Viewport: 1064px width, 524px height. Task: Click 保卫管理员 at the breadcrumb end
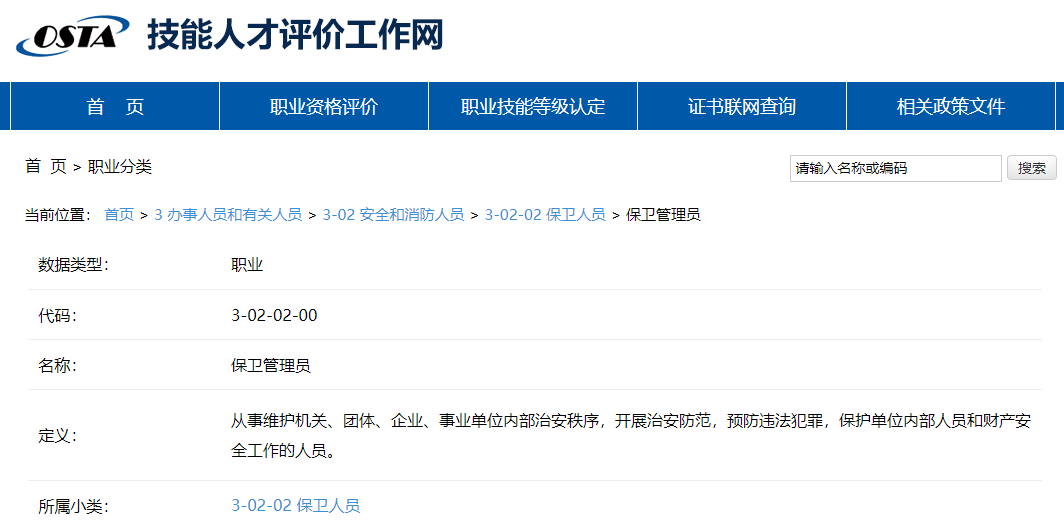click(663, 215)
